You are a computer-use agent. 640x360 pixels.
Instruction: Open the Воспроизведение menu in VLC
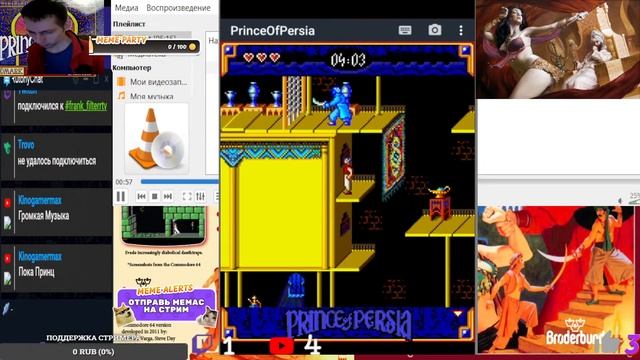pos(178,8)
